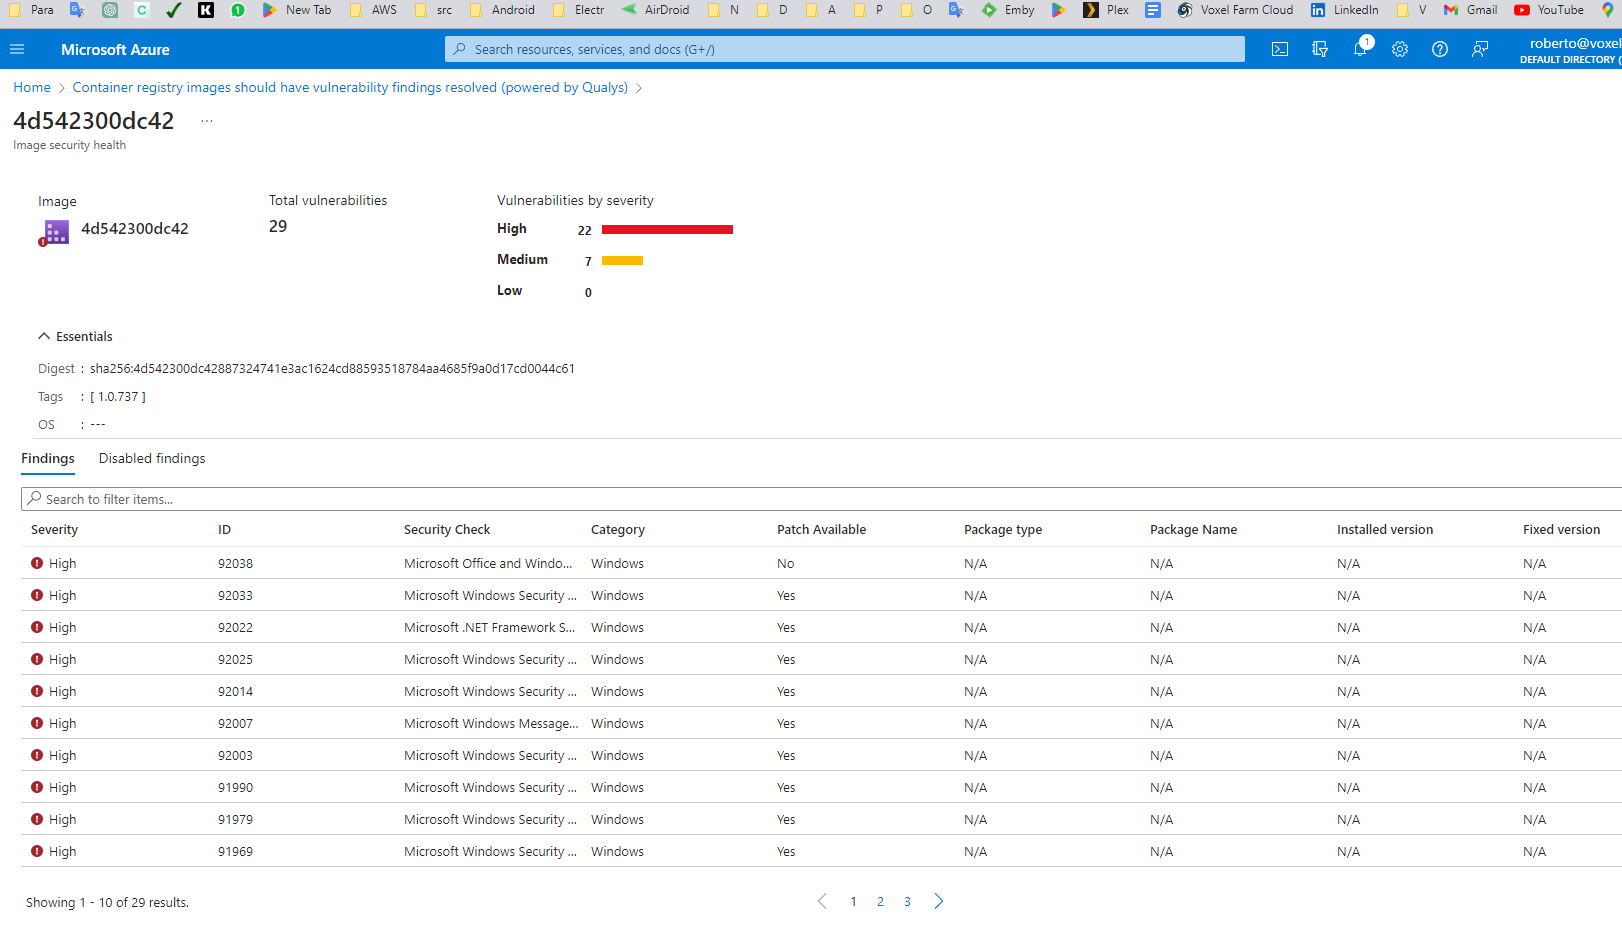
Task: Click the High severity red bar
Action: 667,230
